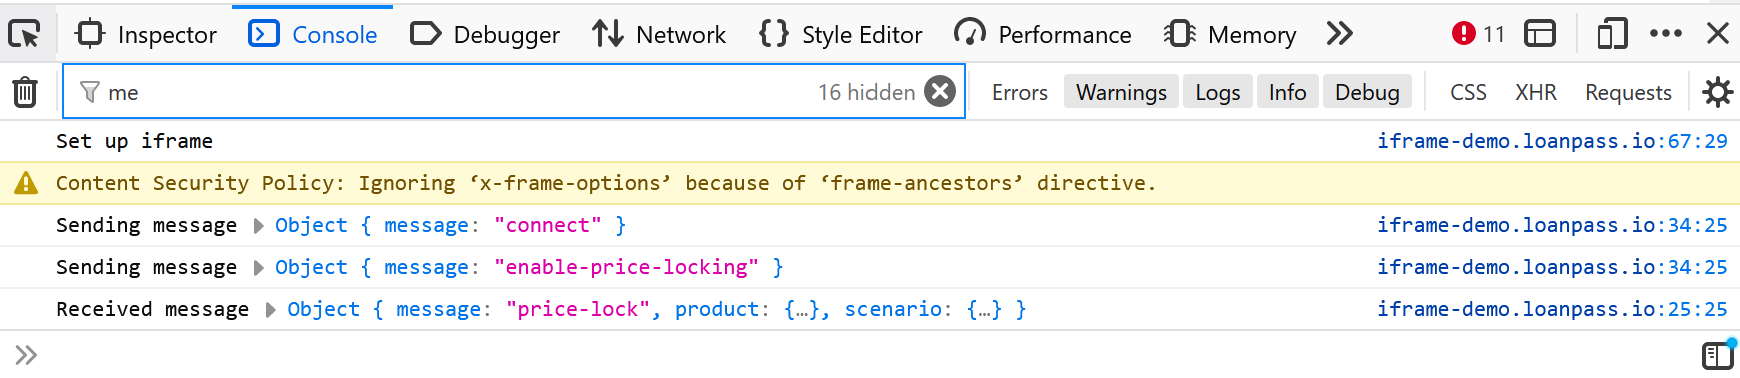Image resolution: width=1740 pixels, height=378 pixels.
Task: Toggle the CSS filter
Action: 1468,92
